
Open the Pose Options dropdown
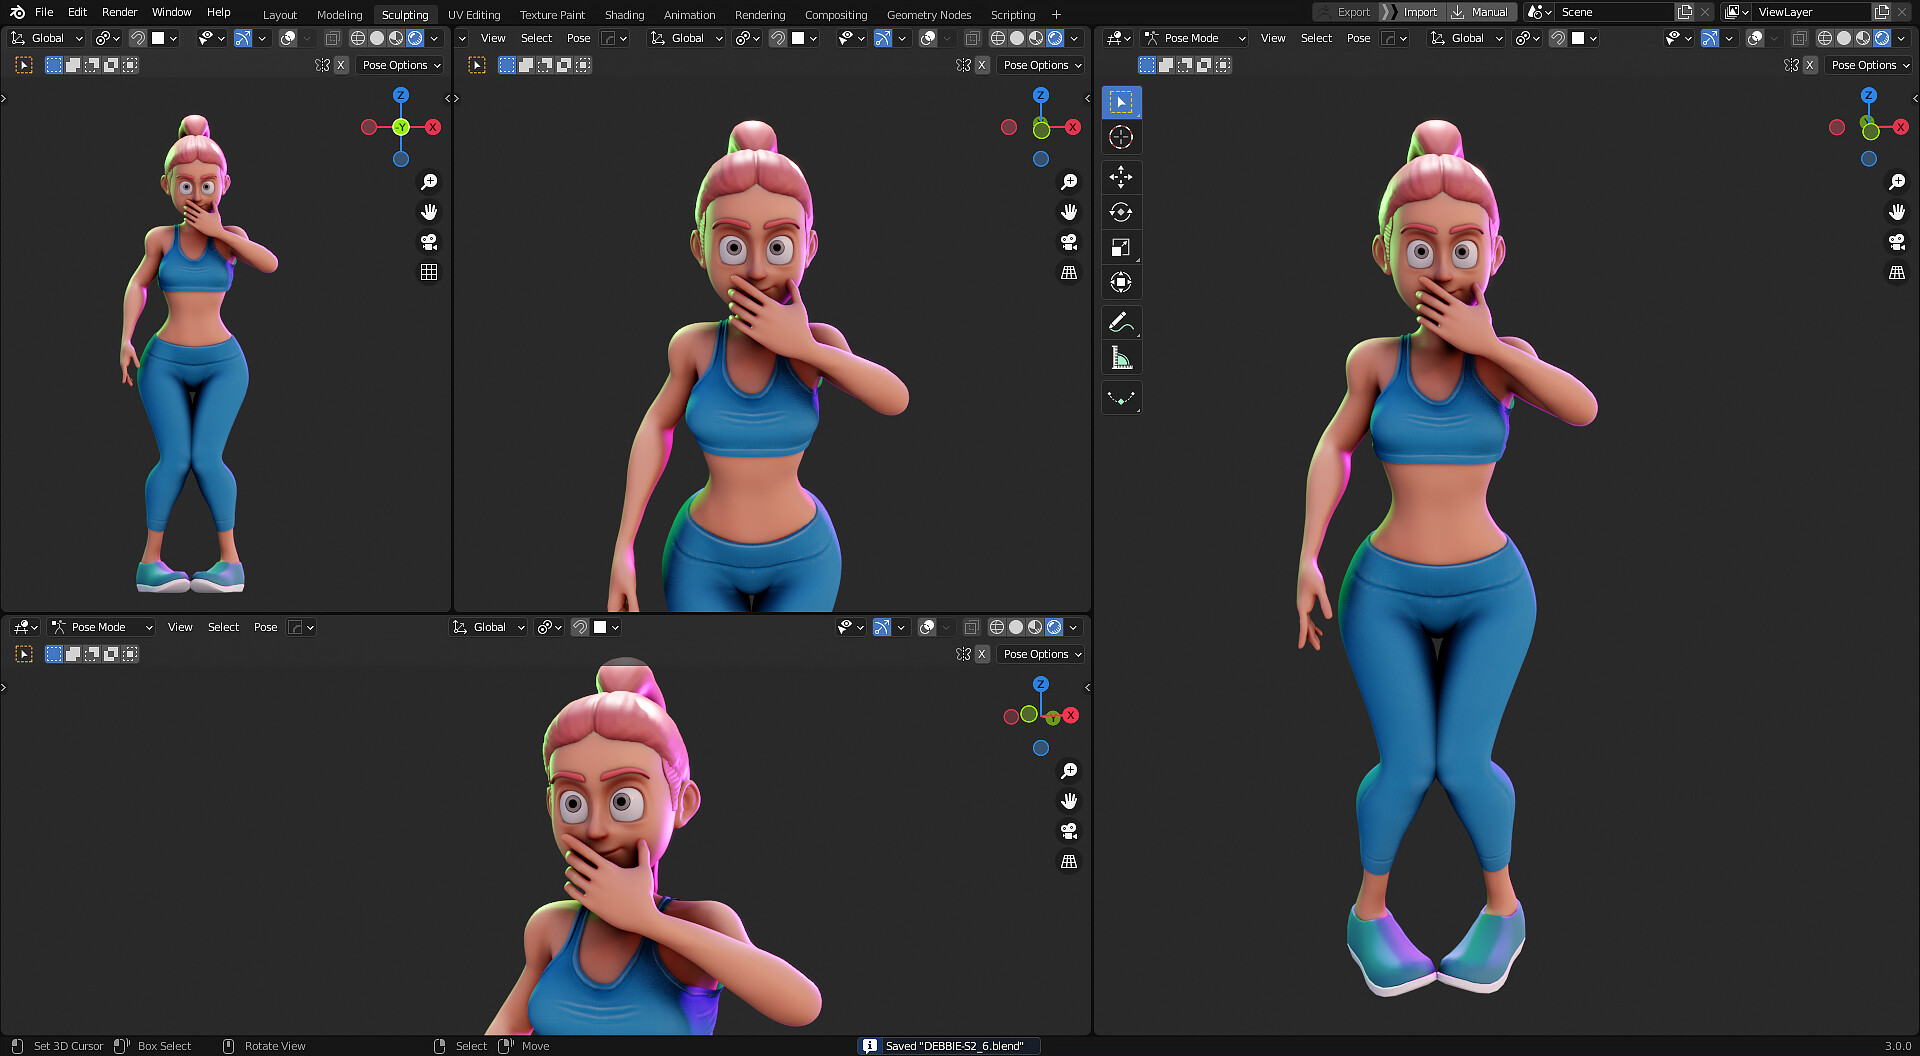1869,64
